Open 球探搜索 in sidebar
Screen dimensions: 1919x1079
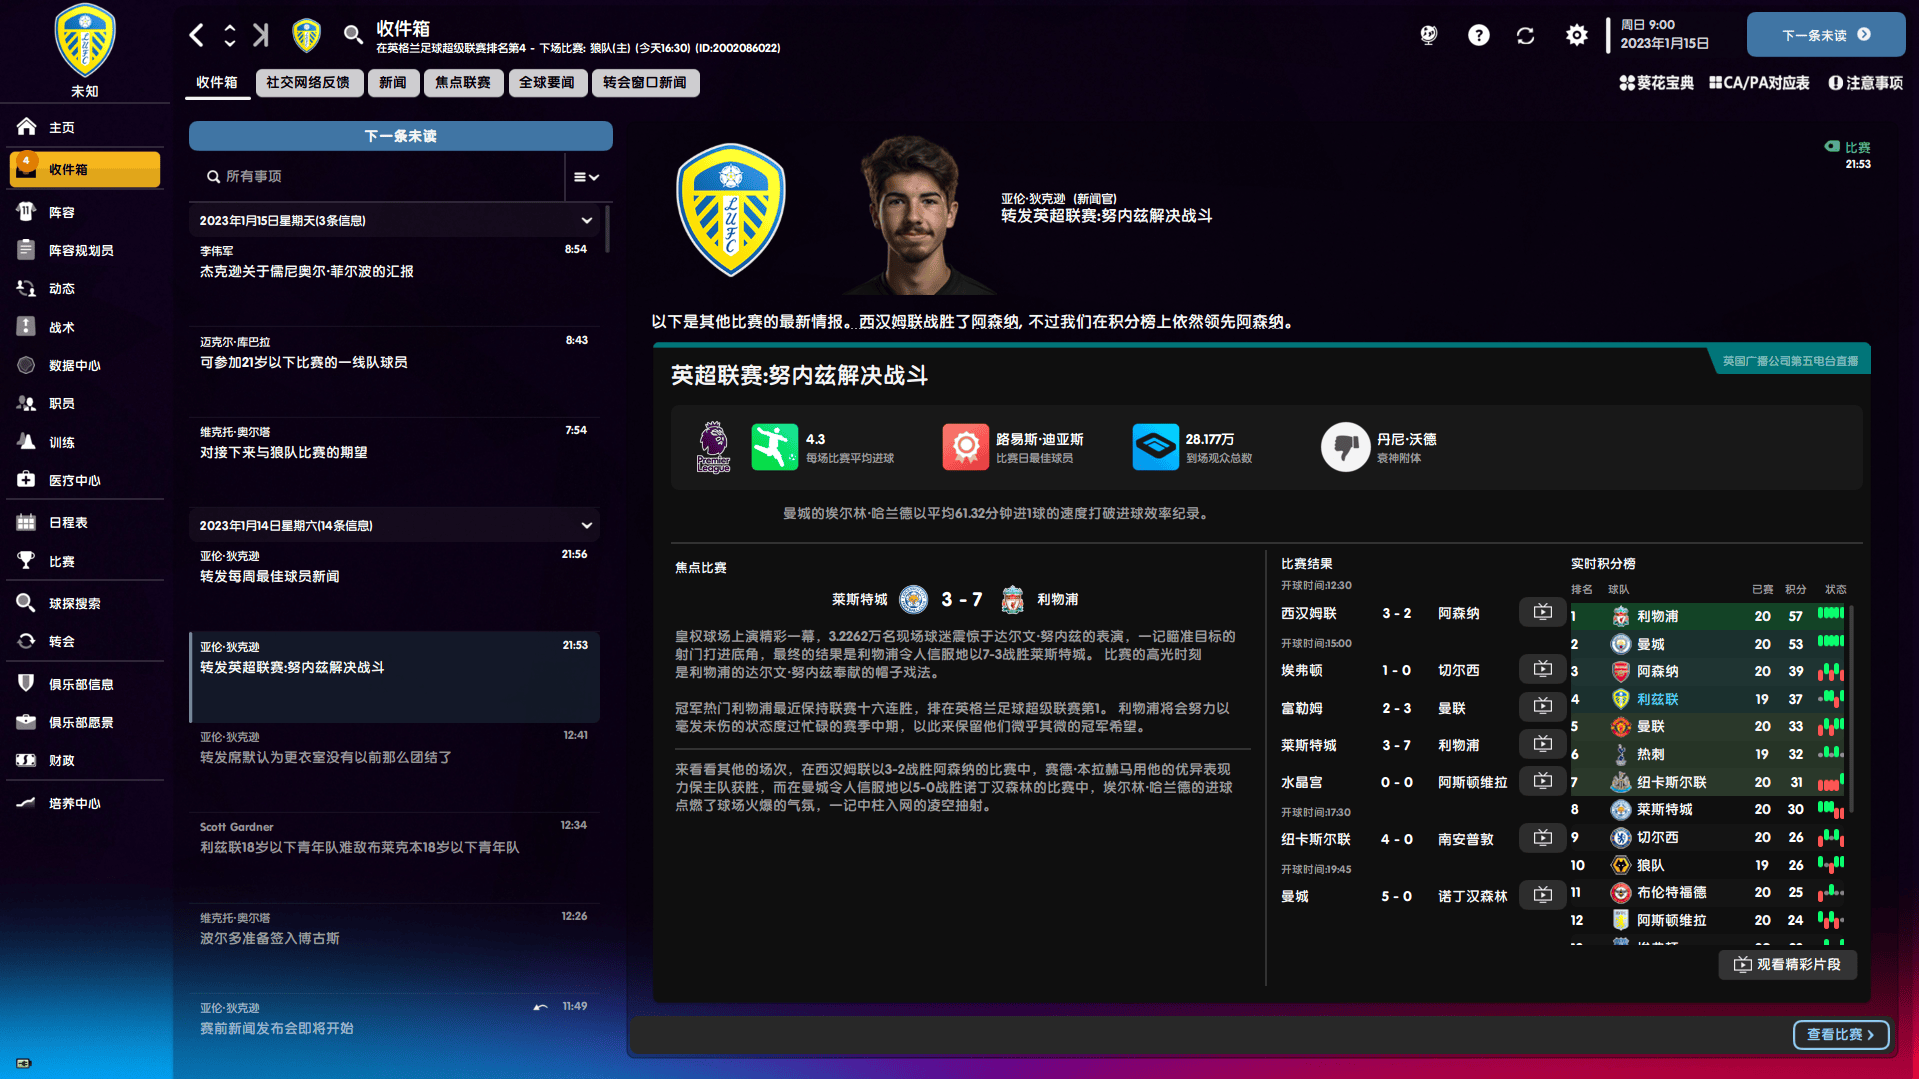pyautogui.click(x=84, y=603)
